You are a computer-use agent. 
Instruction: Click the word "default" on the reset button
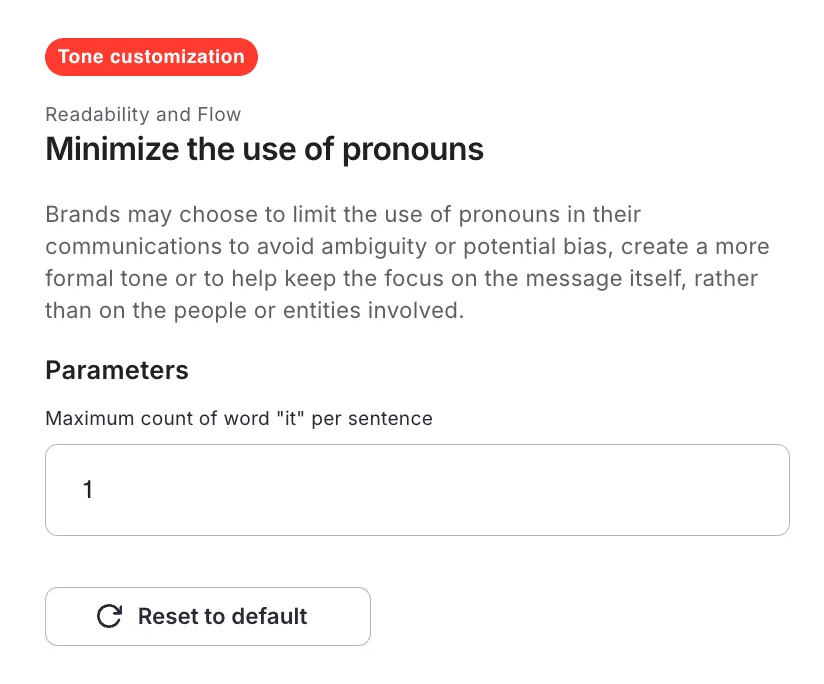270,616
